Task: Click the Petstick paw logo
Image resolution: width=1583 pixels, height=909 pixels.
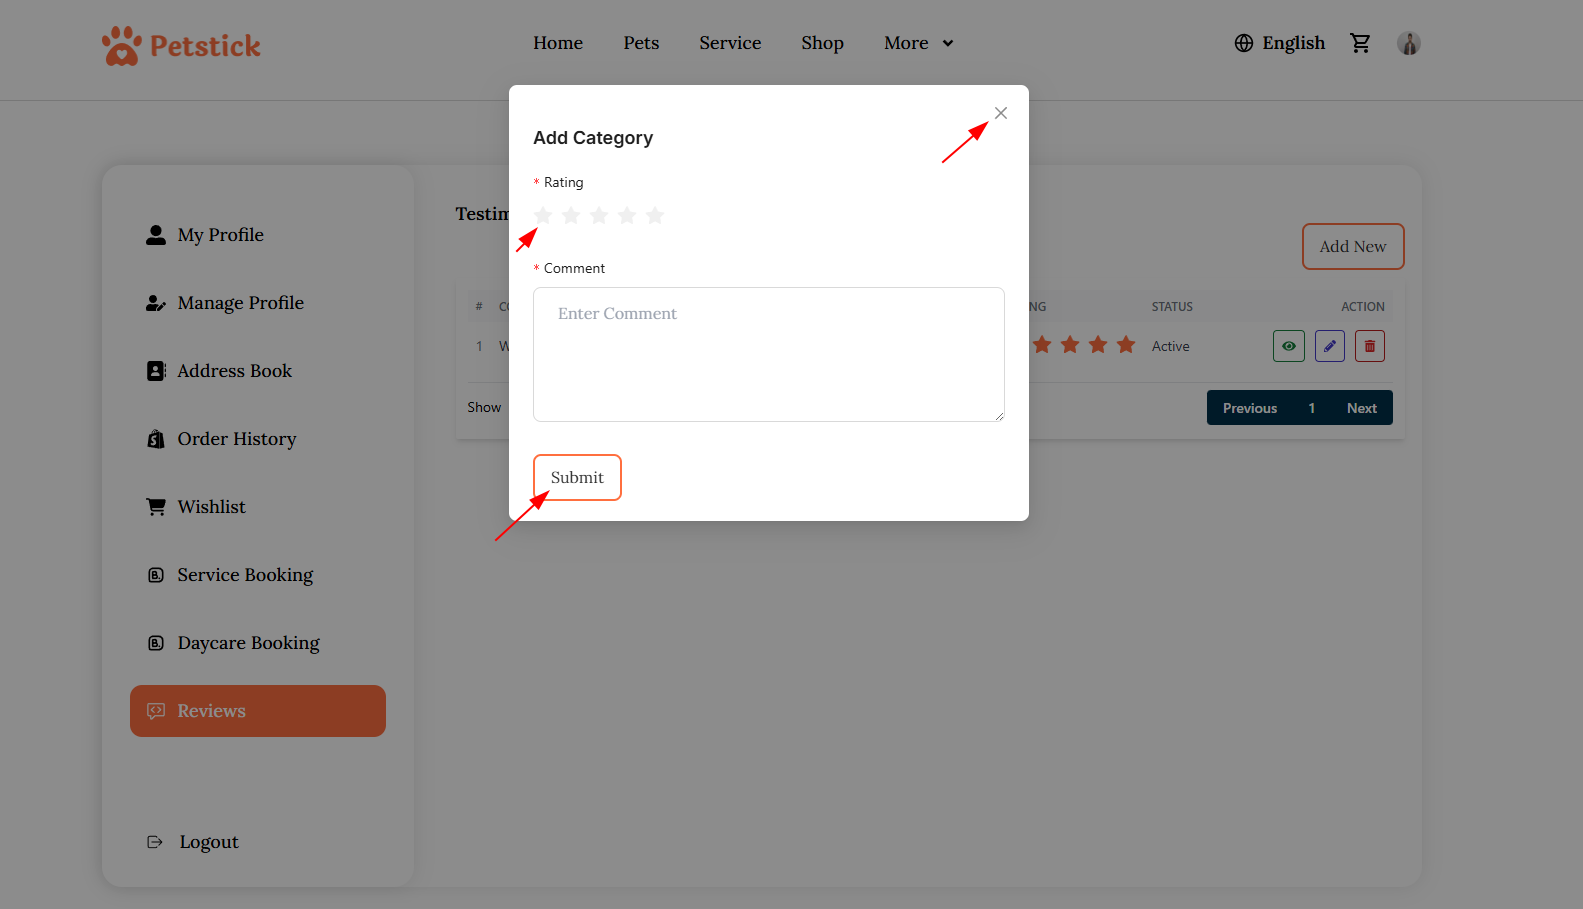Action: point(122,46)
